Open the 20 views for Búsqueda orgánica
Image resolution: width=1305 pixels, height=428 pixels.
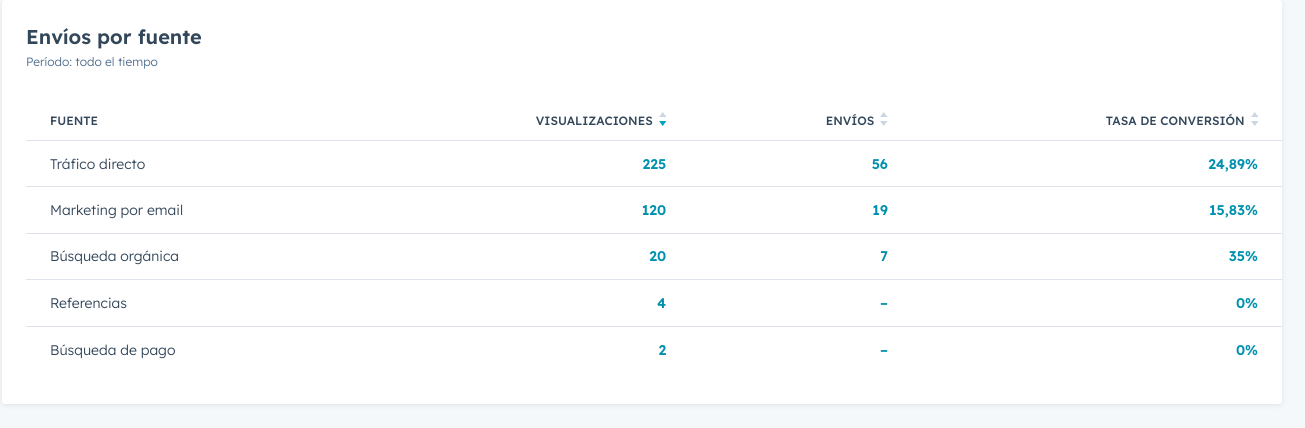click(x=657, y=256)
